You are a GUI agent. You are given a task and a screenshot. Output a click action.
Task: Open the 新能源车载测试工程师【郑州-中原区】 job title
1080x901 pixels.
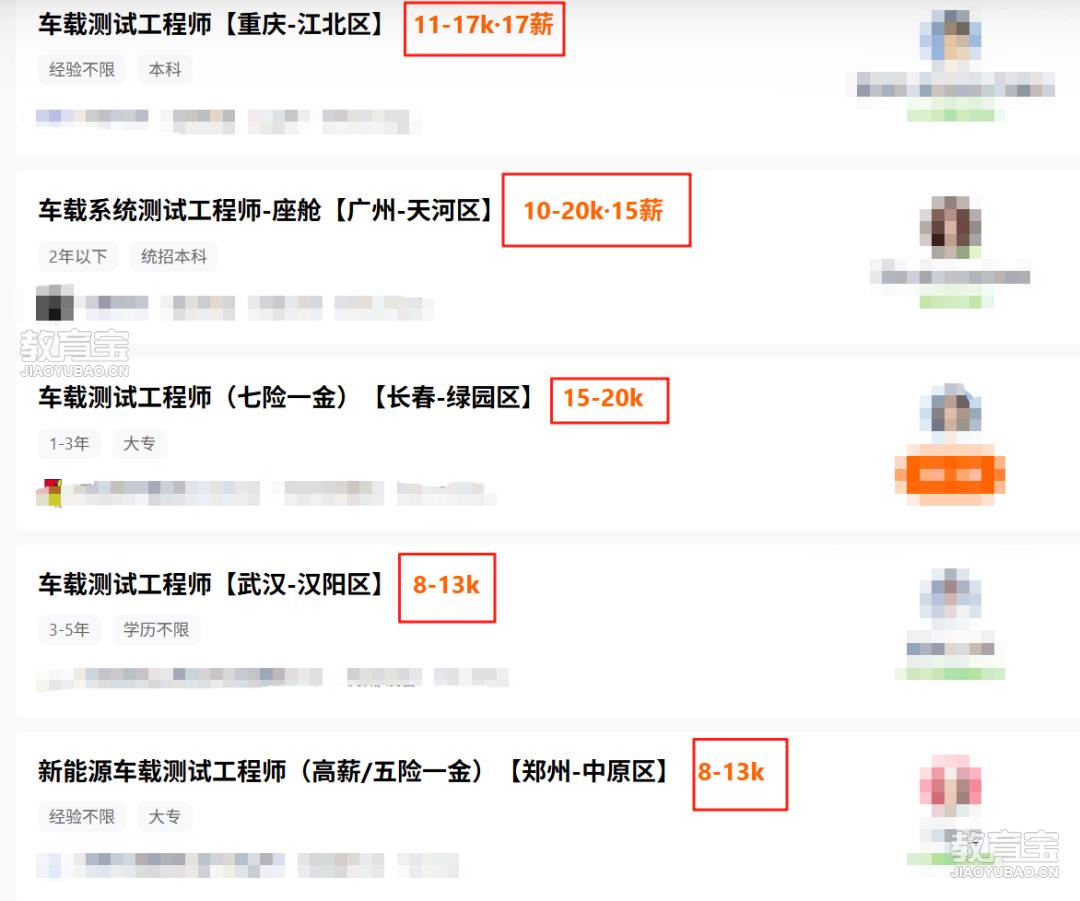point(353,771)
